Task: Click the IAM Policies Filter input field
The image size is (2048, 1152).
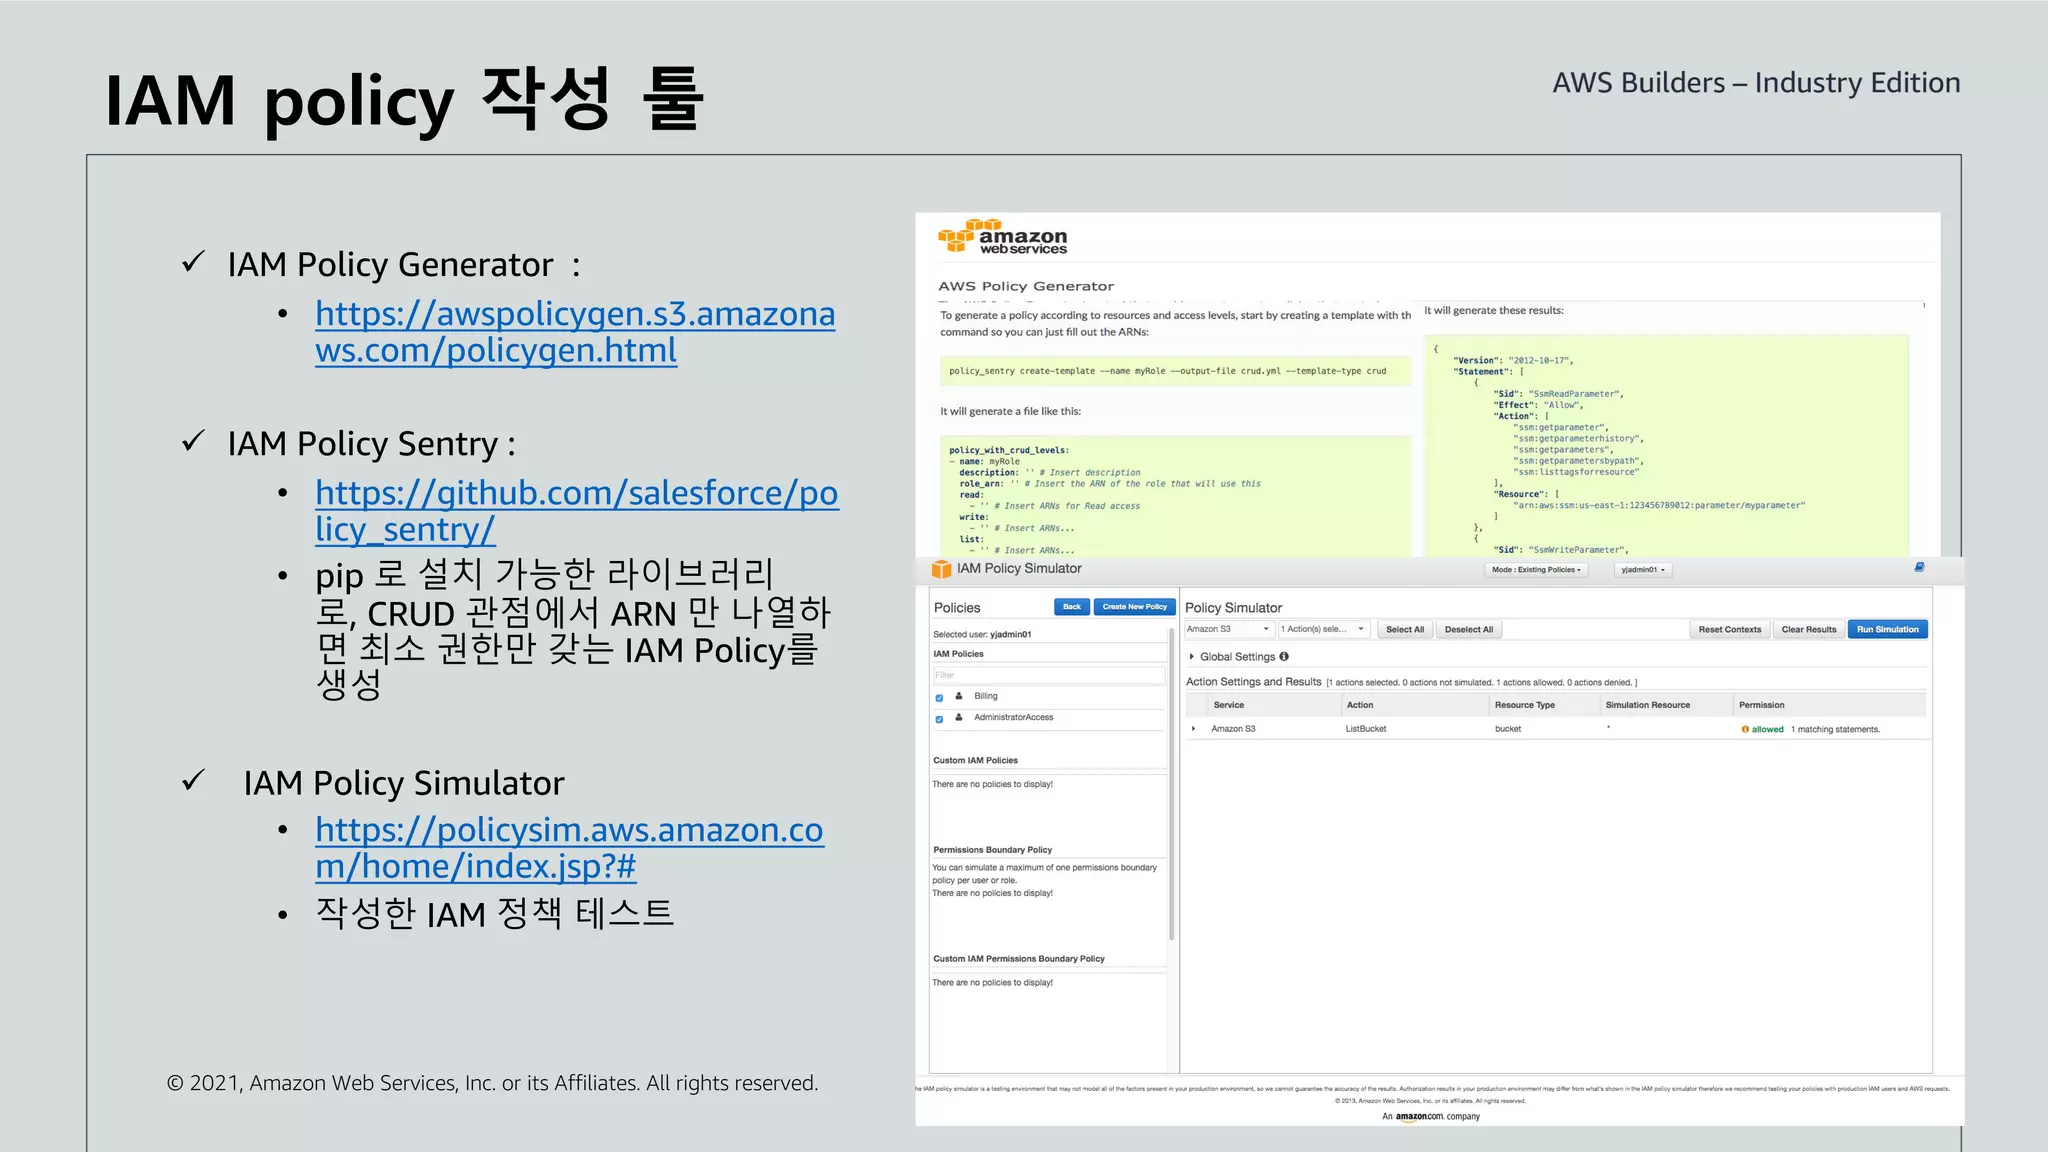Action: coord(1048,675)
